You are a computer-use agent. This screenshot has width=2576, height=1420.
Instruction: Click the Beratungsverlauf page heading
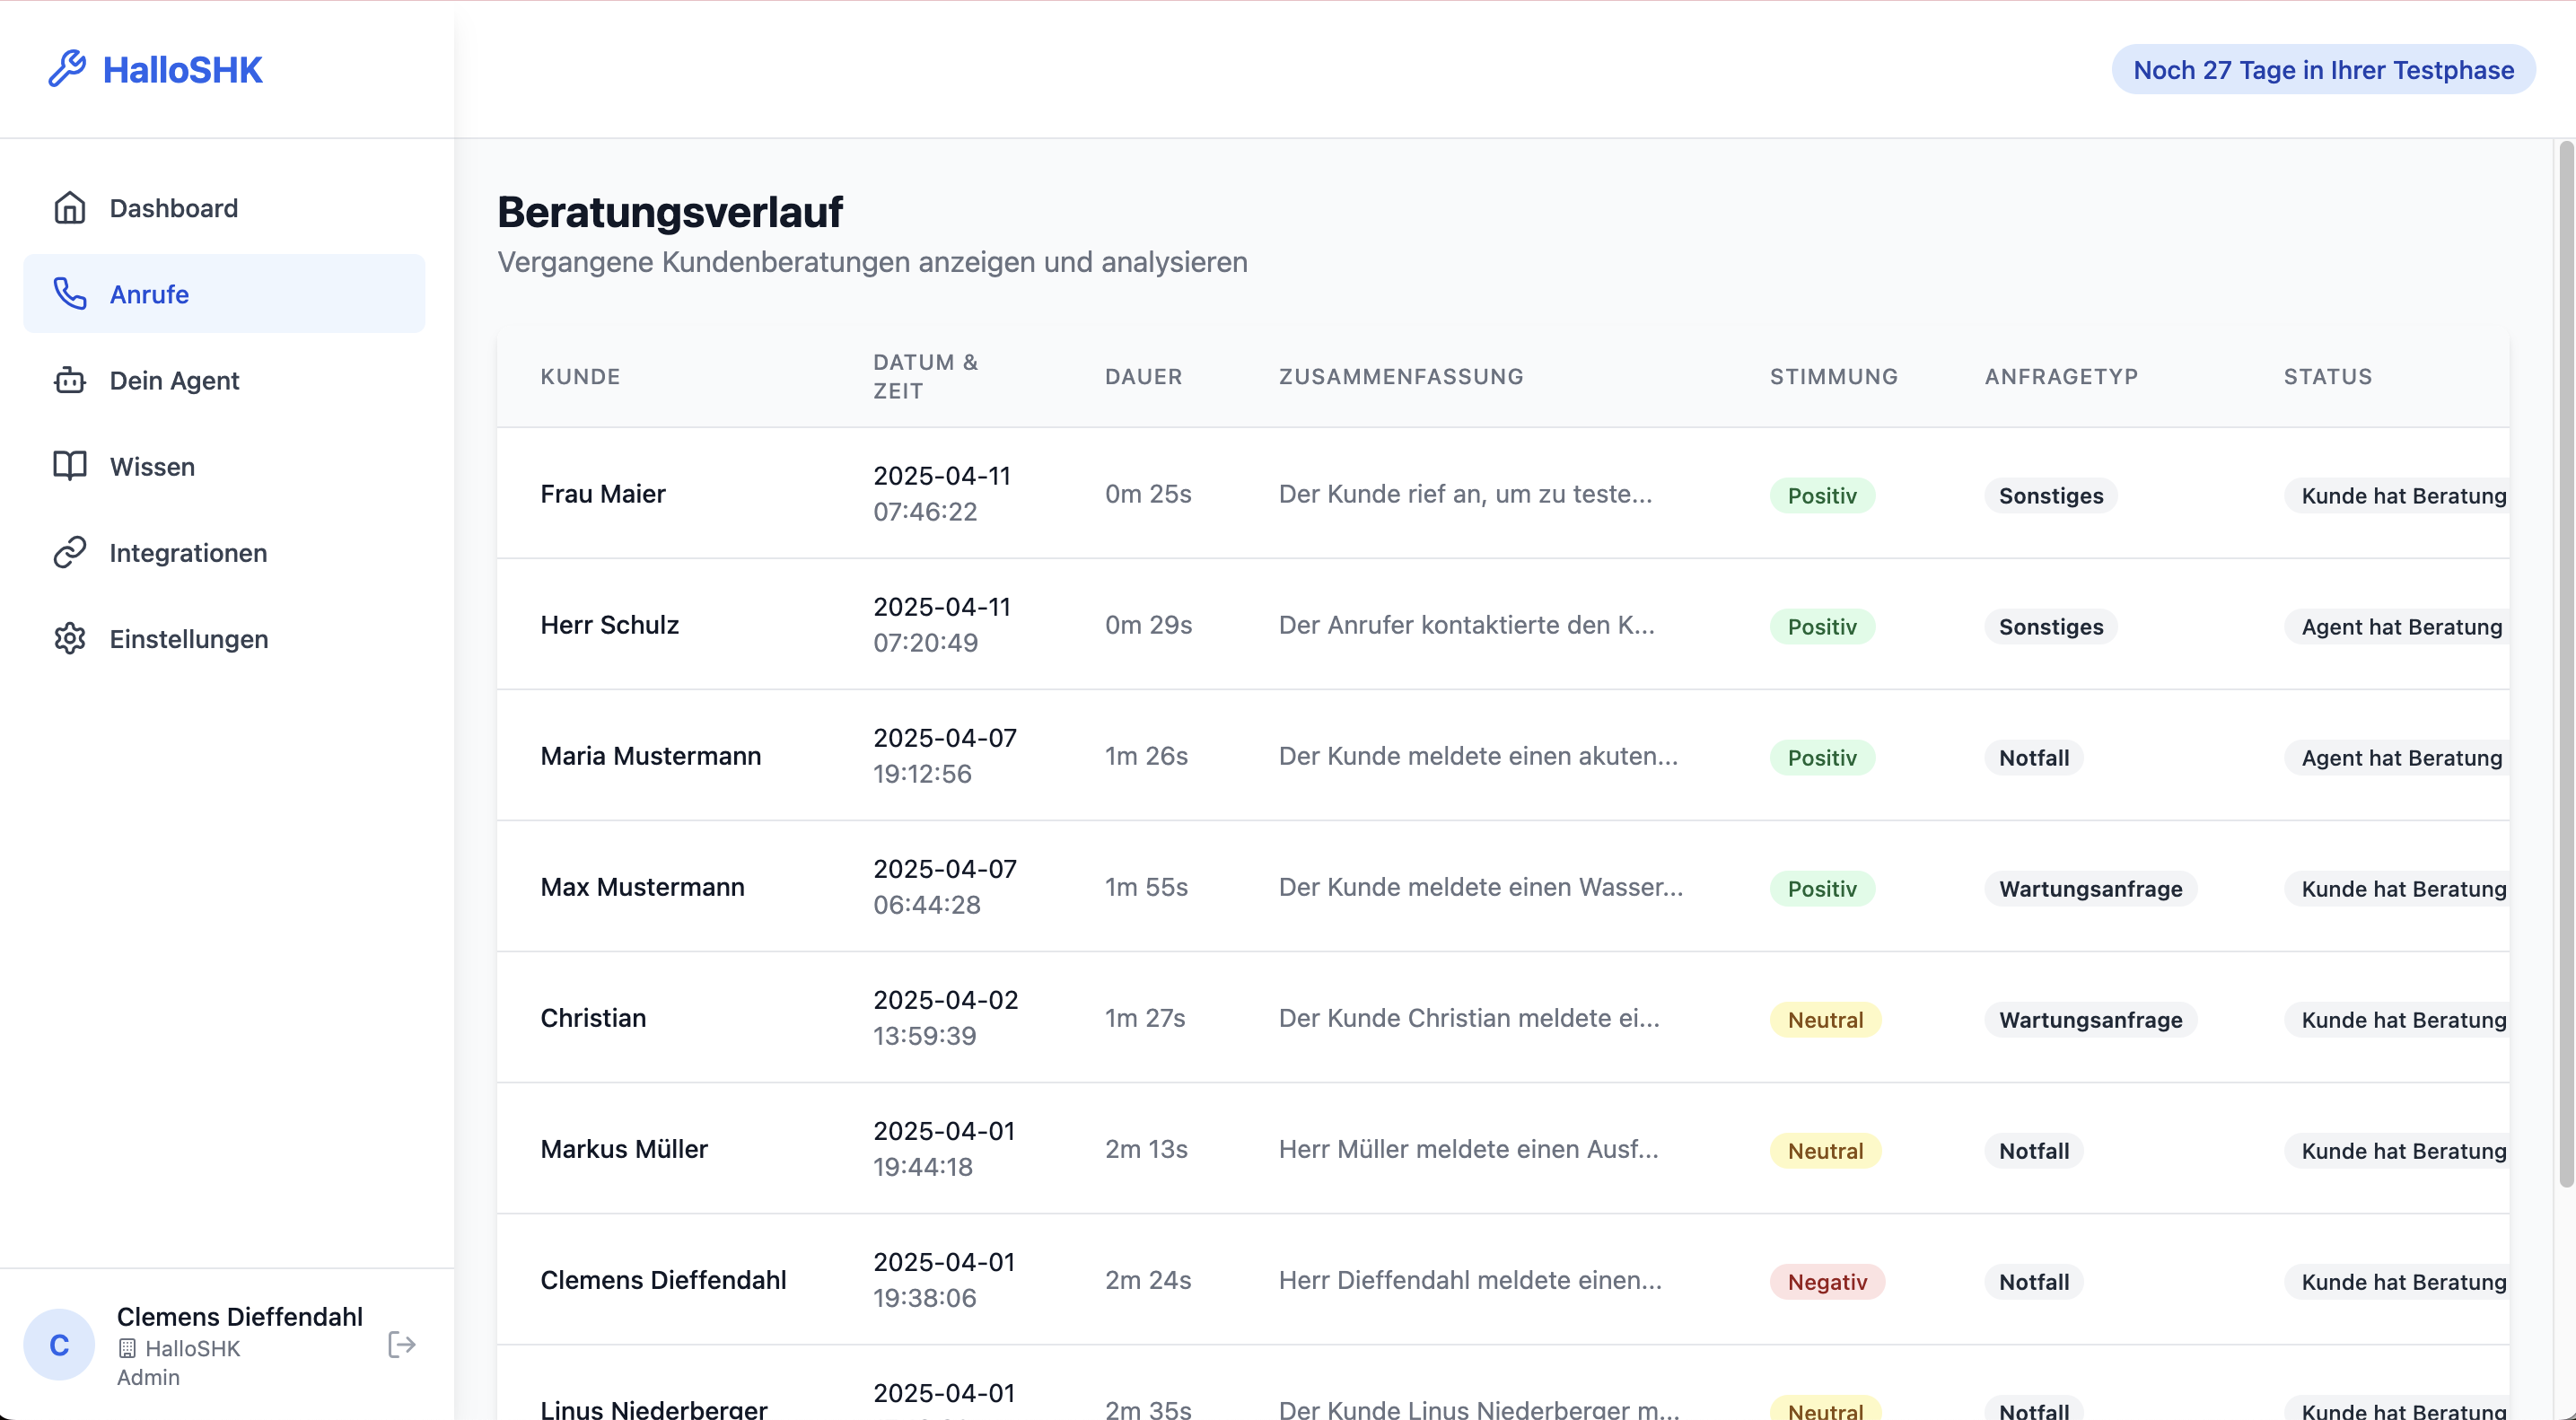coord(670,212)
